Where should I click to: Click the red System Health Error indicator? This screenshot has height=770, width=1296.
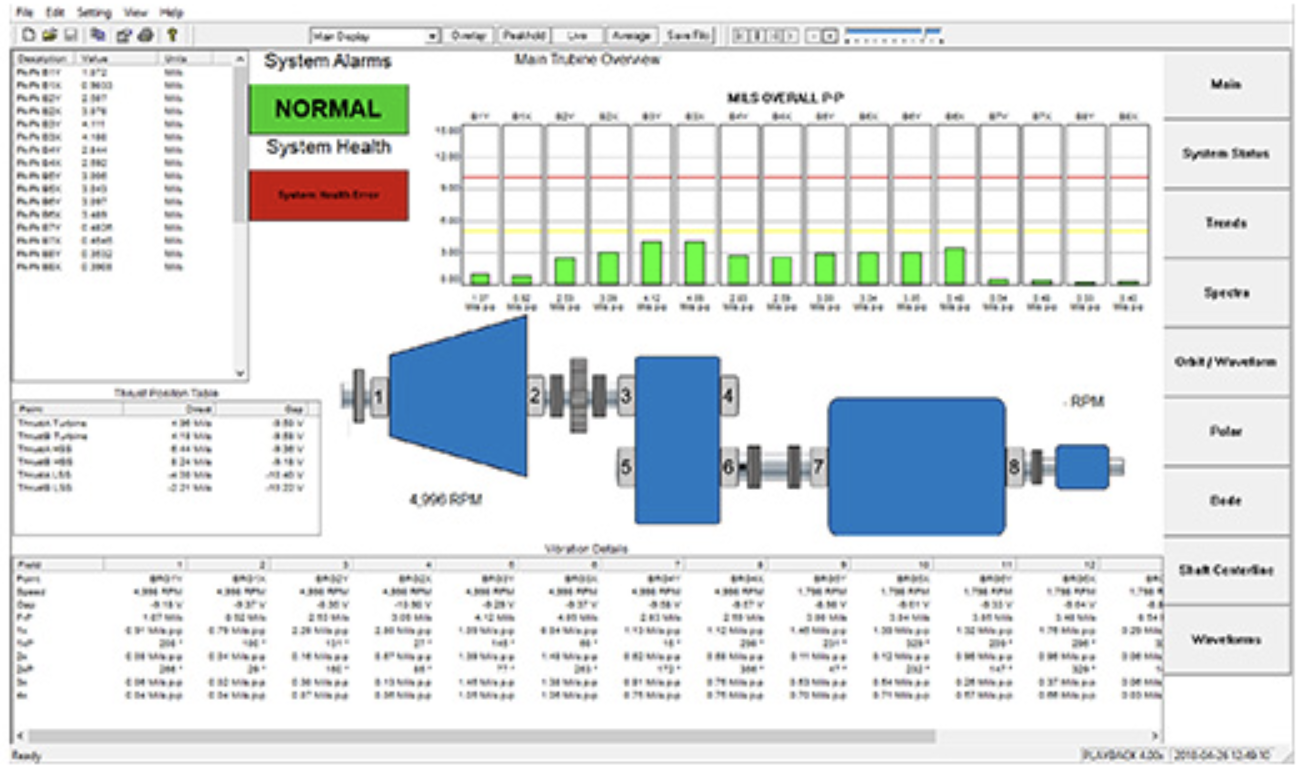pyautogui.click(x=328, y=195)
